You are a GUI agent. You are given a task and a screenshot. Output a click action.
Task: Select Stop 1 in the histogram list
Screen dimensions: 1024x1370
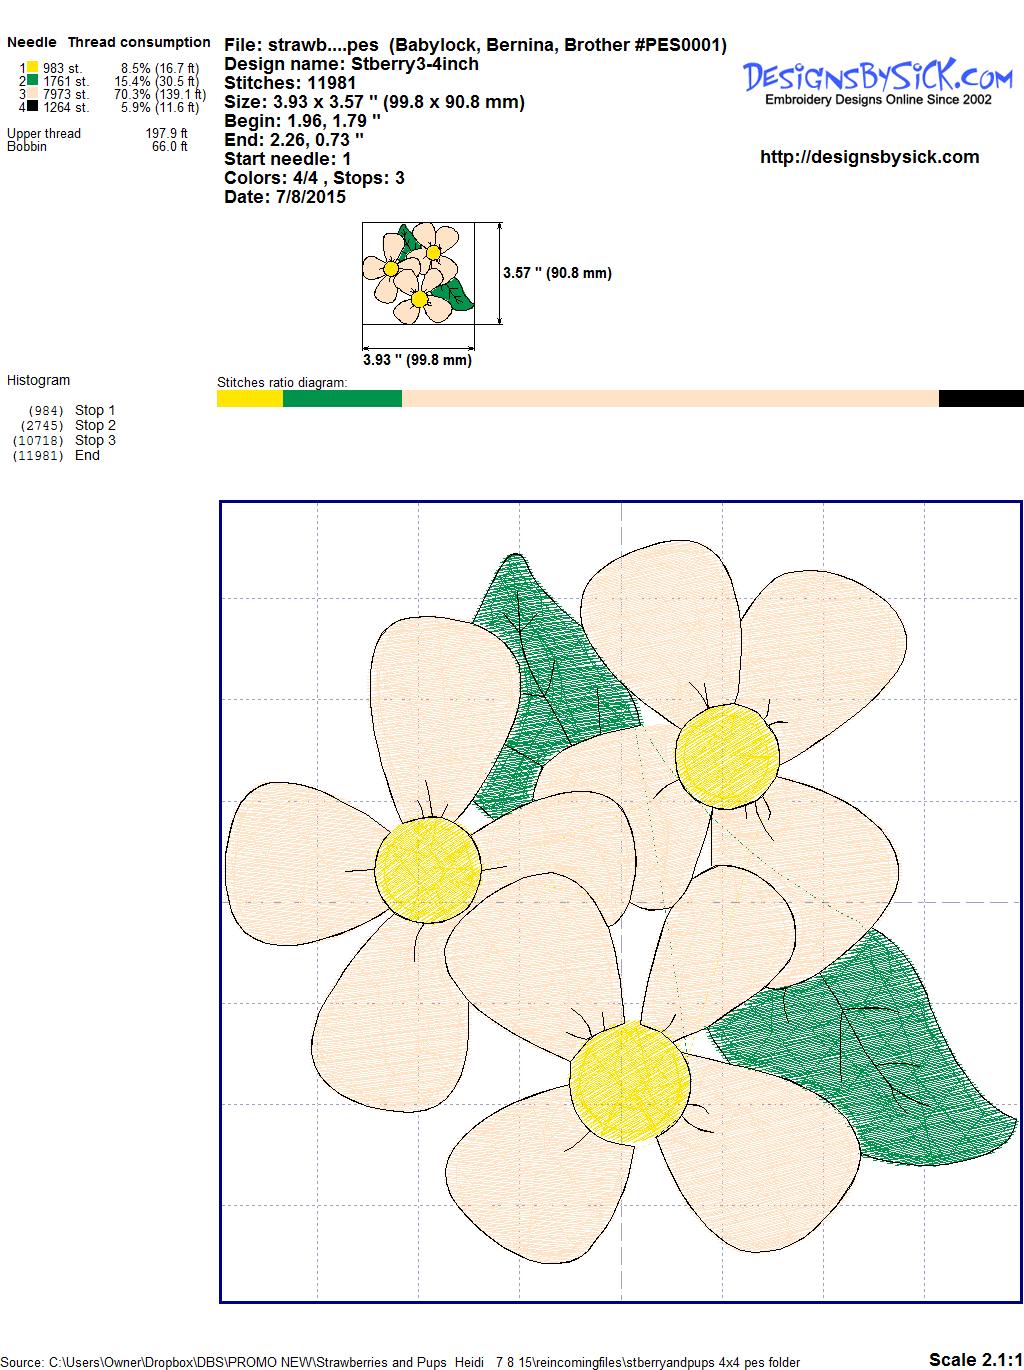click(95, 410)
